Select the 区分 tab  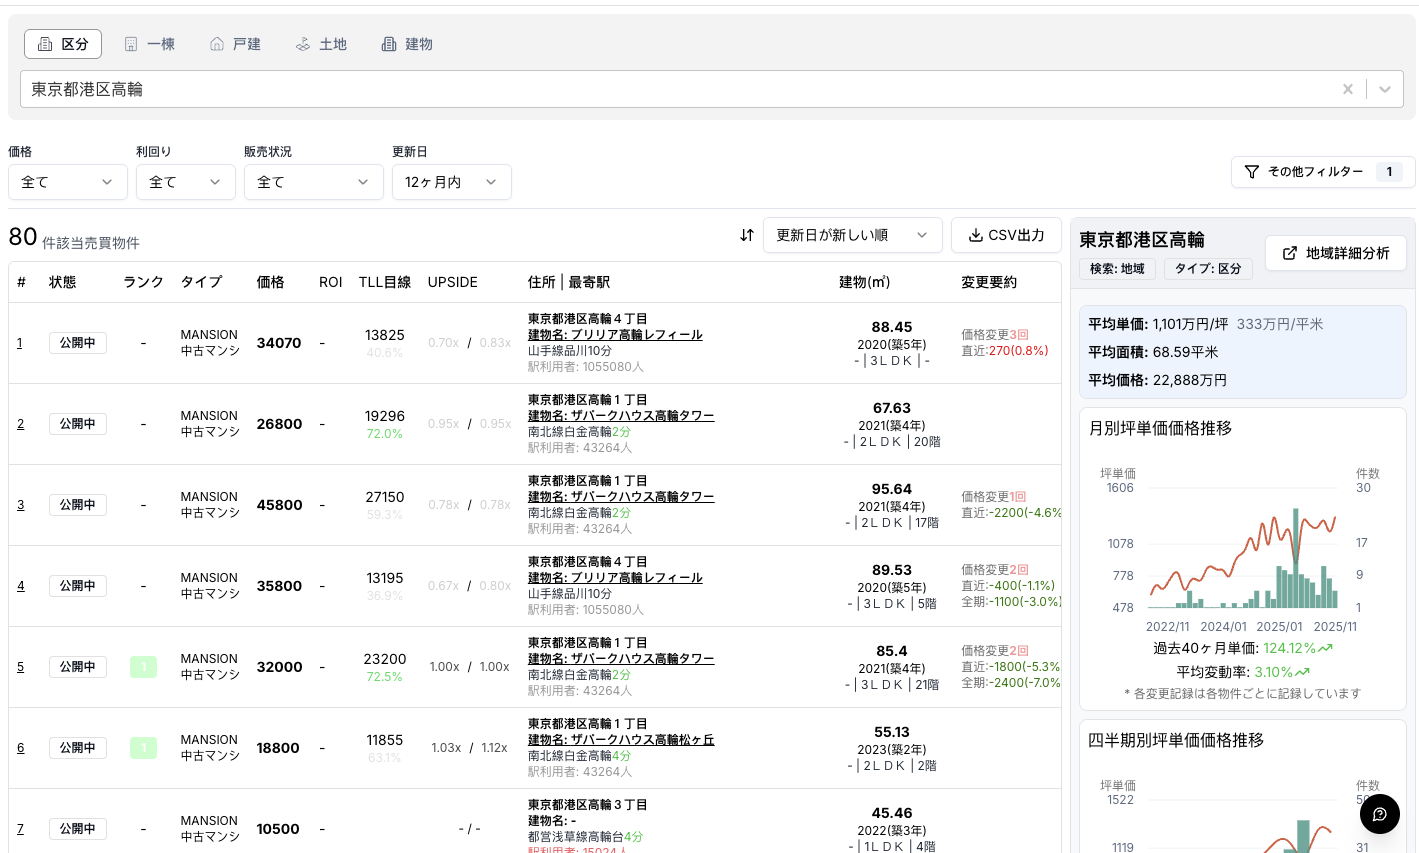click(63, 43)
